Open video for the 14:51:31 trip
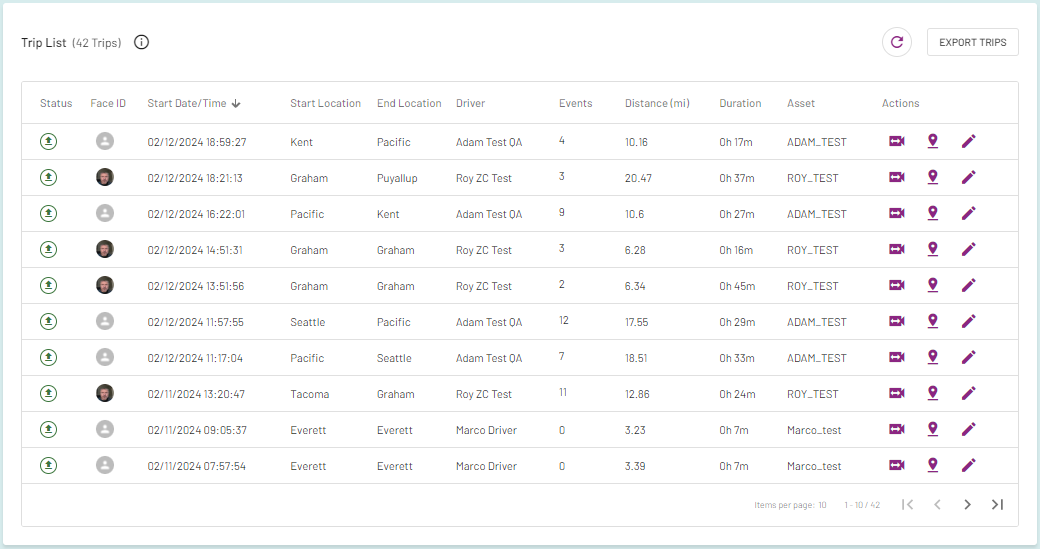 897,249
